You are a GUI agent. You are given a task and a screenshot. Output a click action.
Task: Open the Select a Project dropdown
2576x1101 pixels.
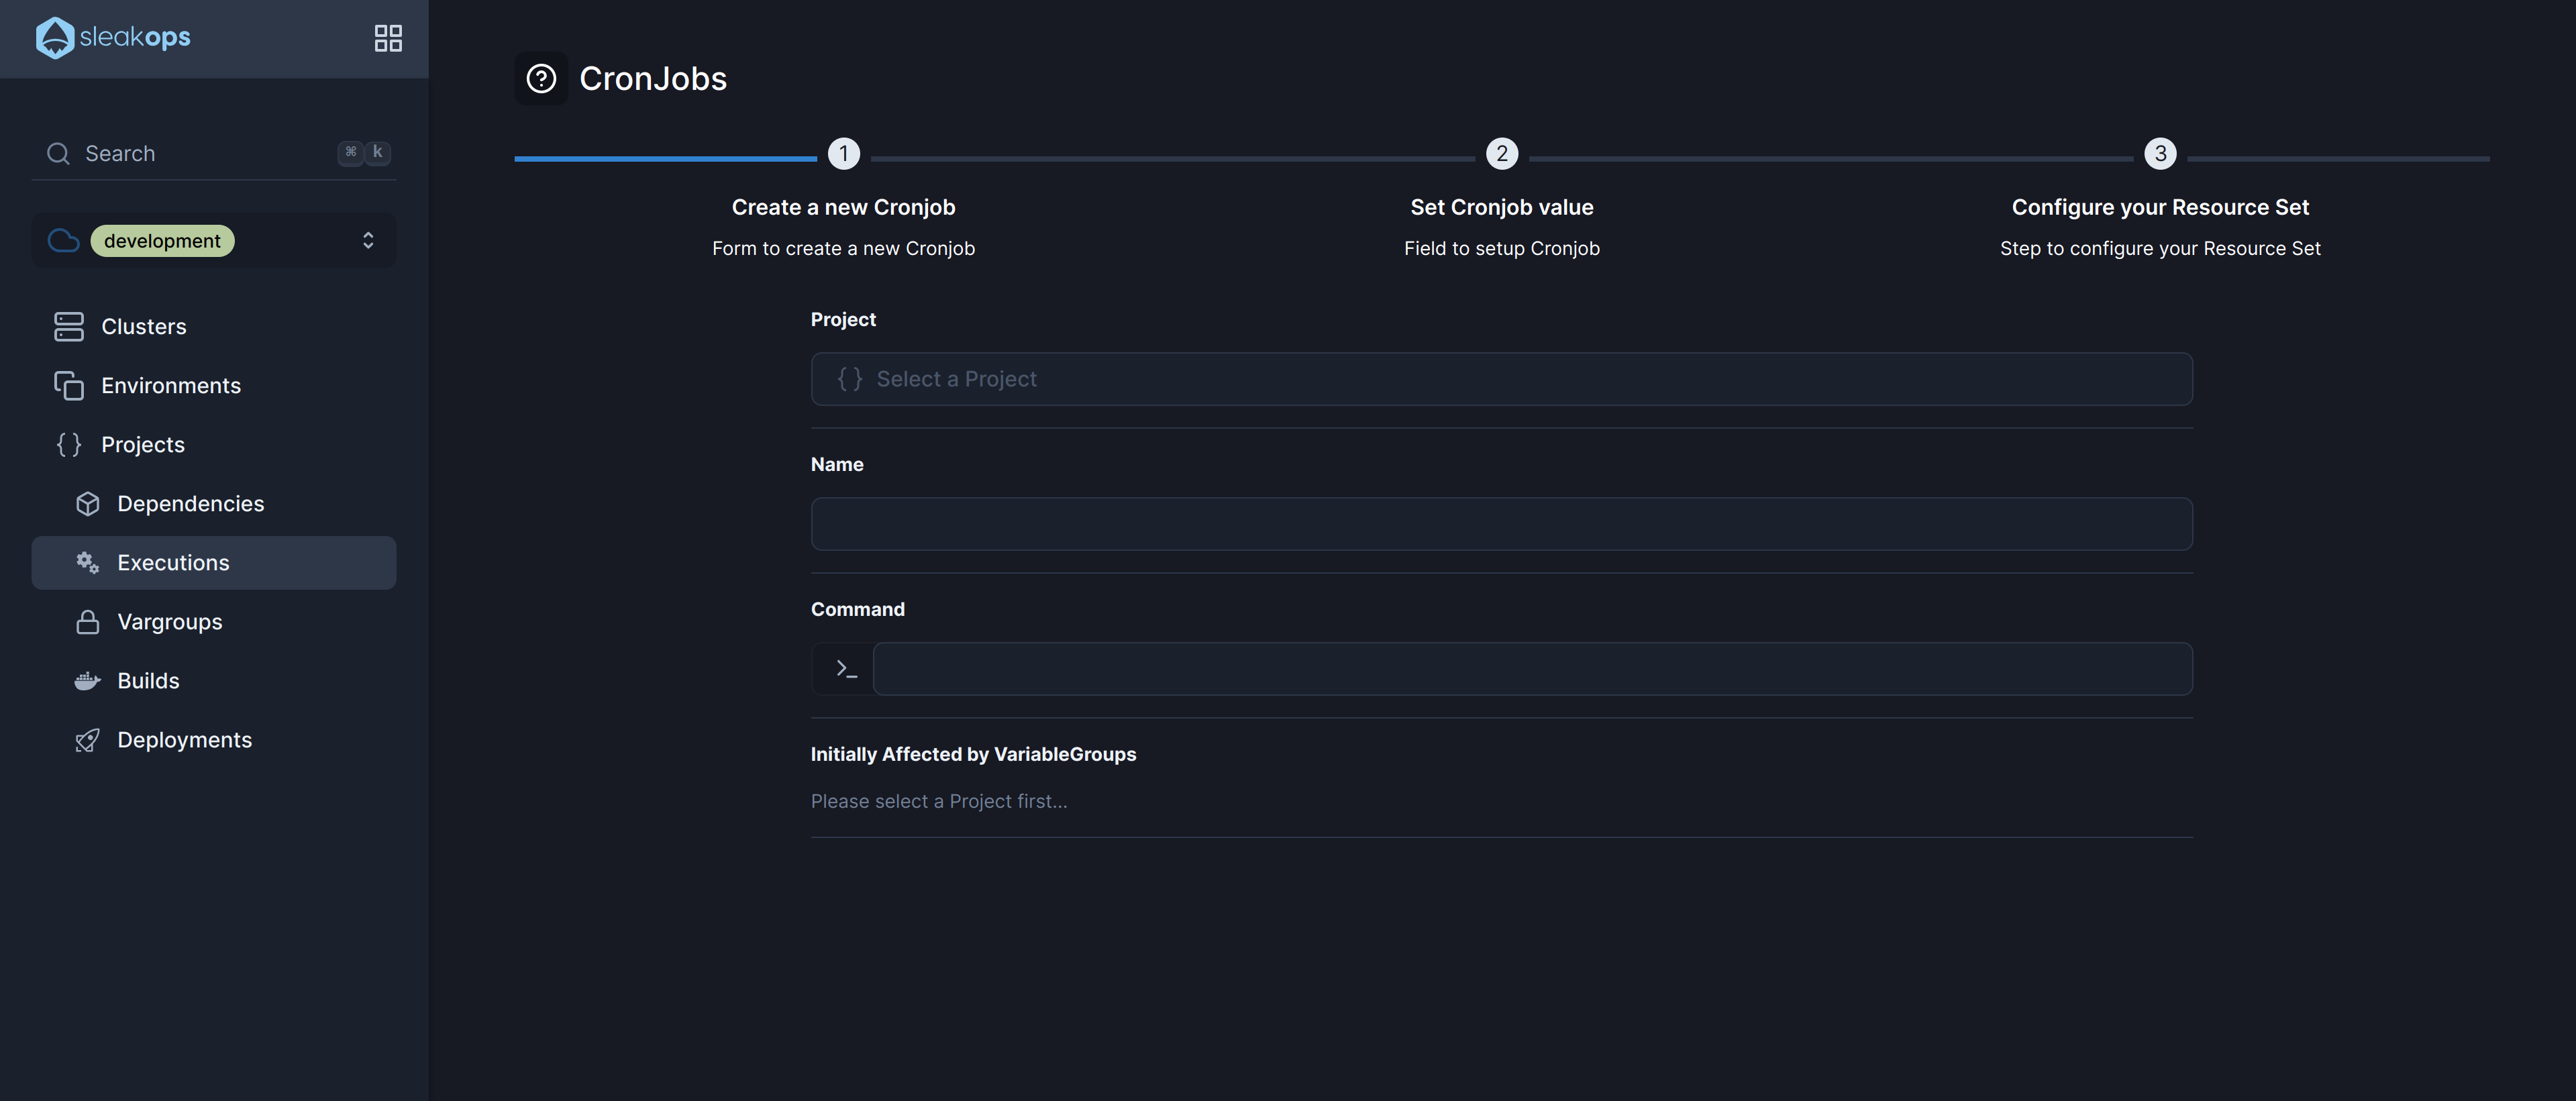pos(1502,379)
